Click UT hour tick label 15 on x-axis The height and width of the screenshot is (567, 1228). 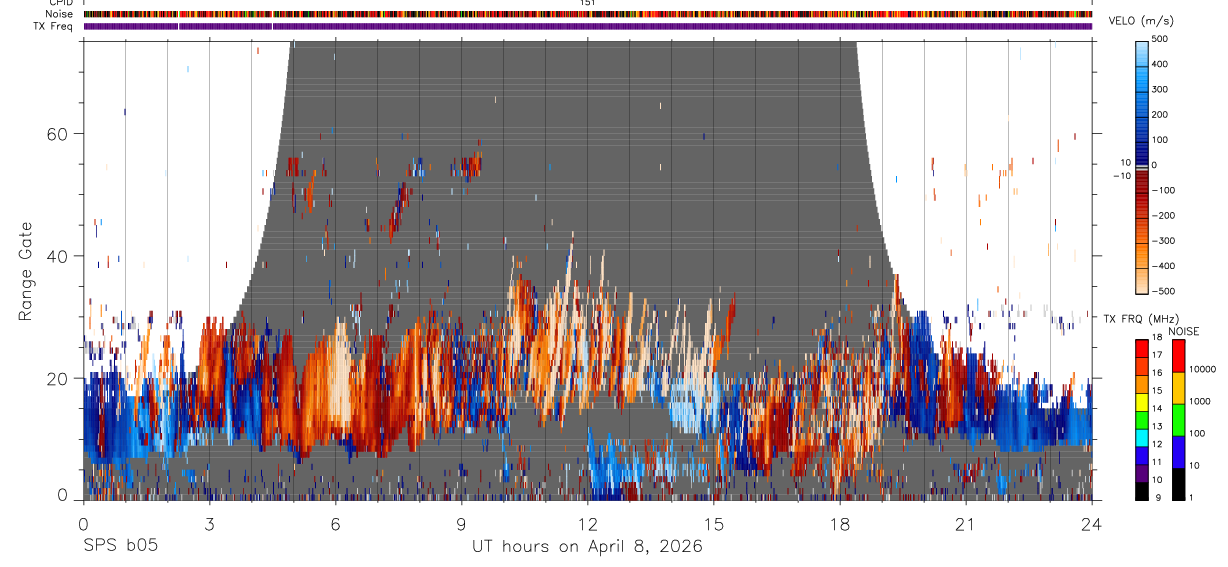[714, 523]
